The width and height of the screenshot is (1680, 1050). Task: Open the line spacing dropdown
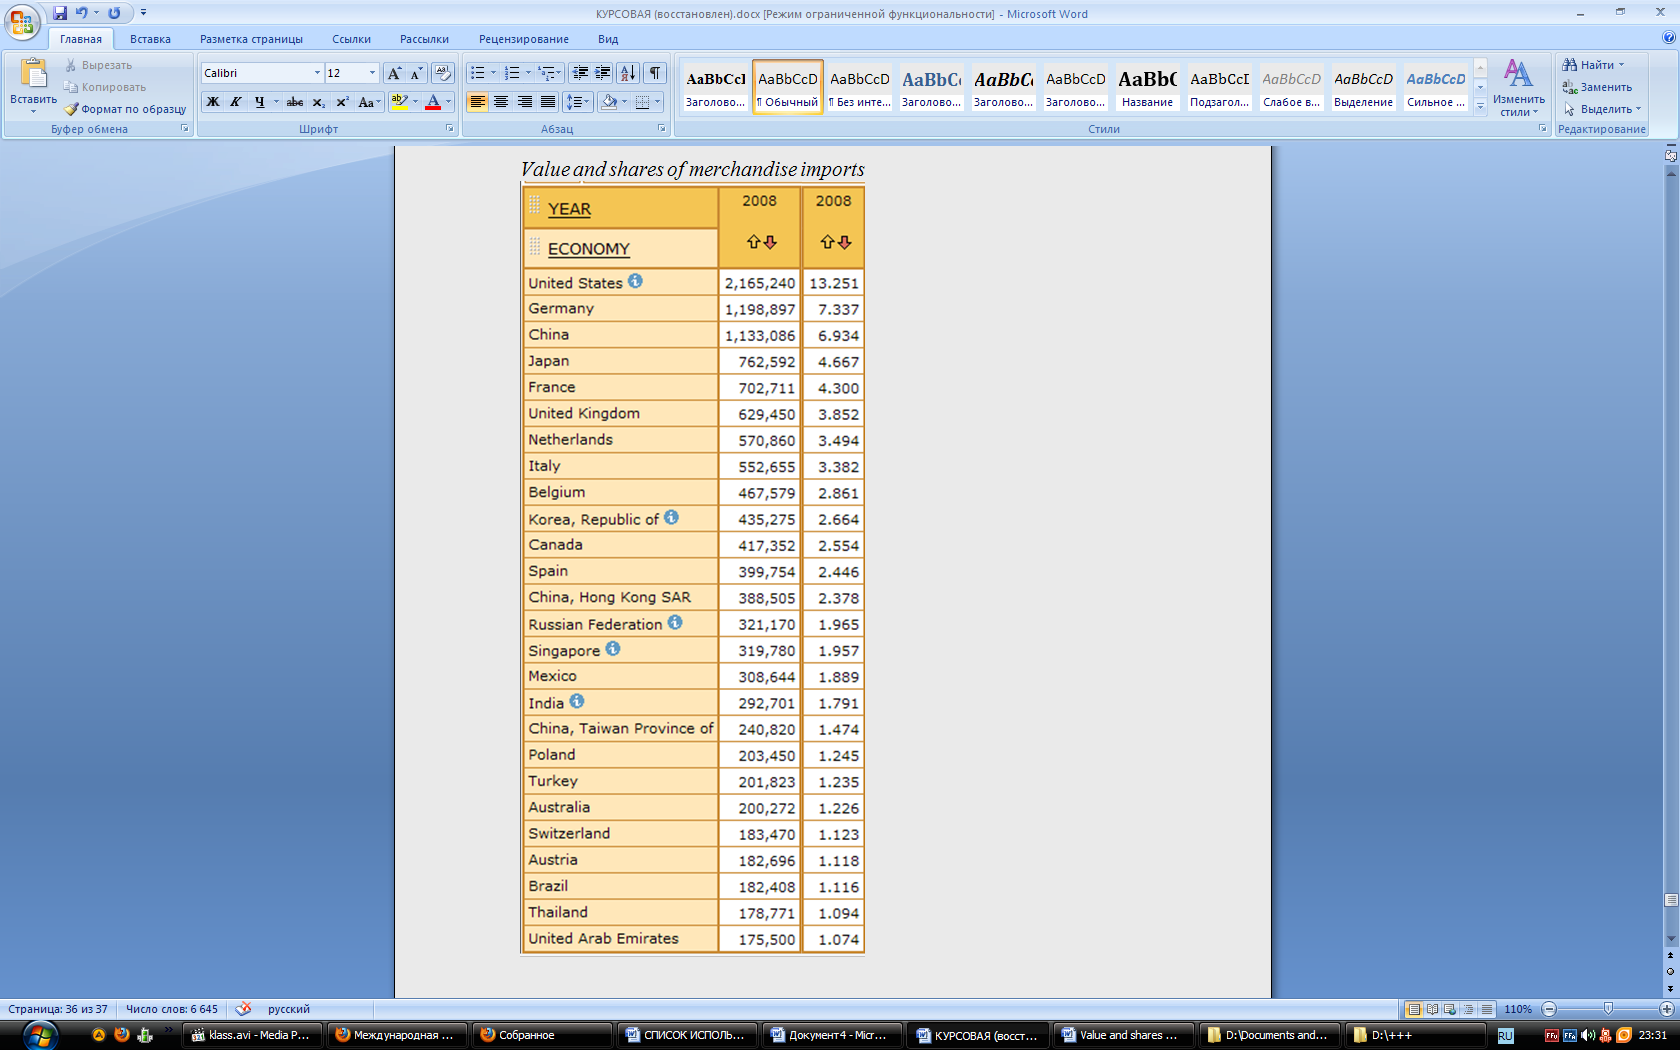578,102
